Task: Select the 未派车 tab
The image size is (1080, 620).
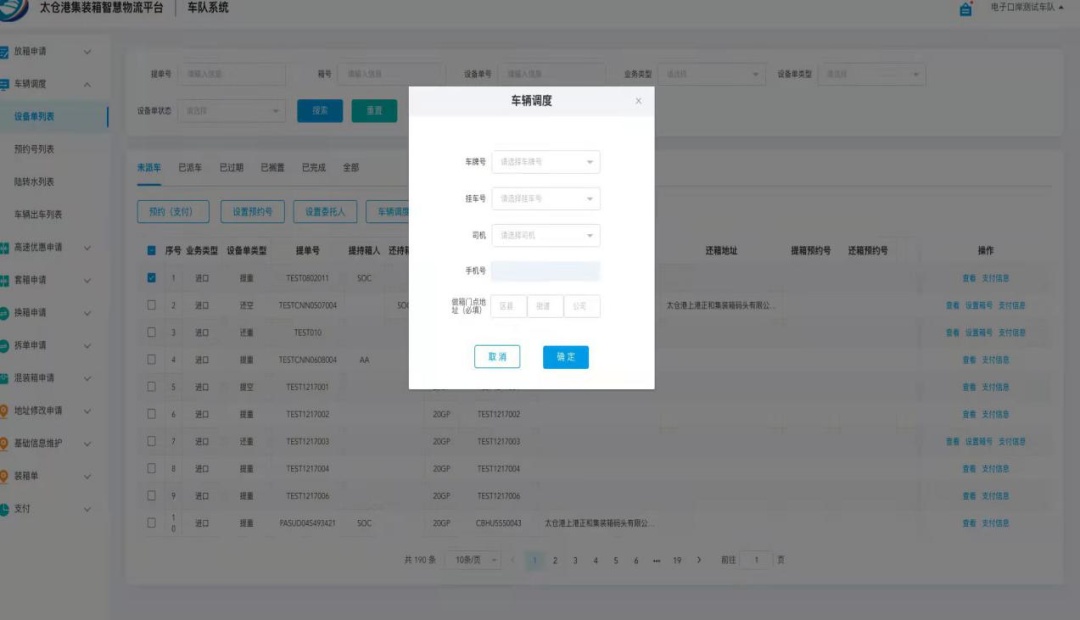Action: pyautogui.click(x=149, y=167)
